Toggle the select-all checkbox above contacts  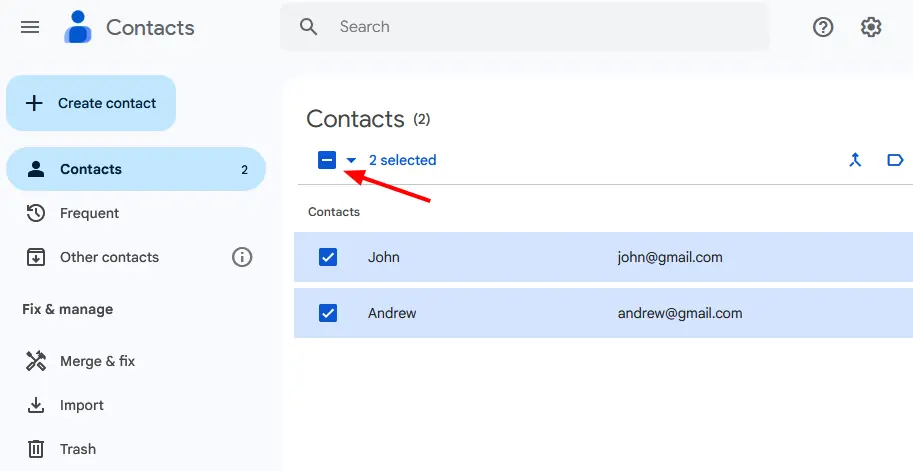[x=327, y=160]
